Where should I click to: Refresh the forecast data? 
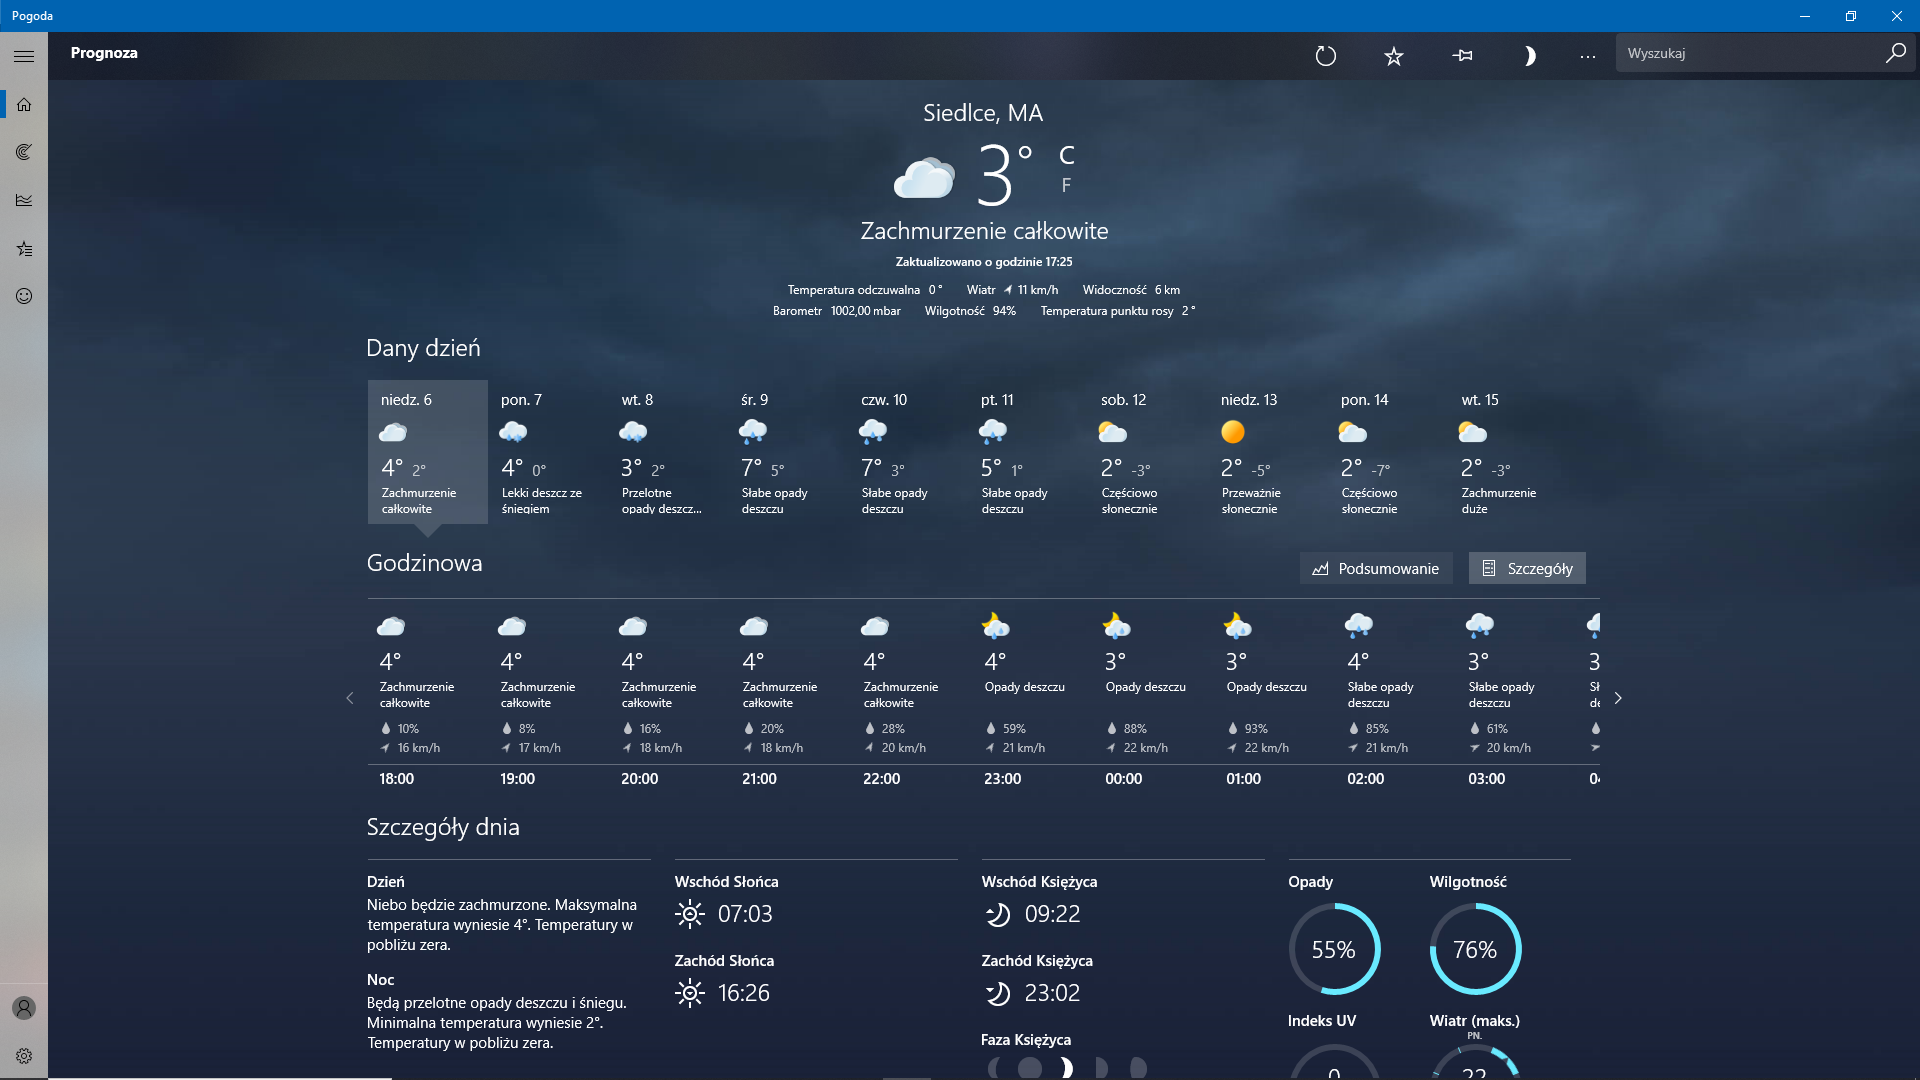point(1325,56)
